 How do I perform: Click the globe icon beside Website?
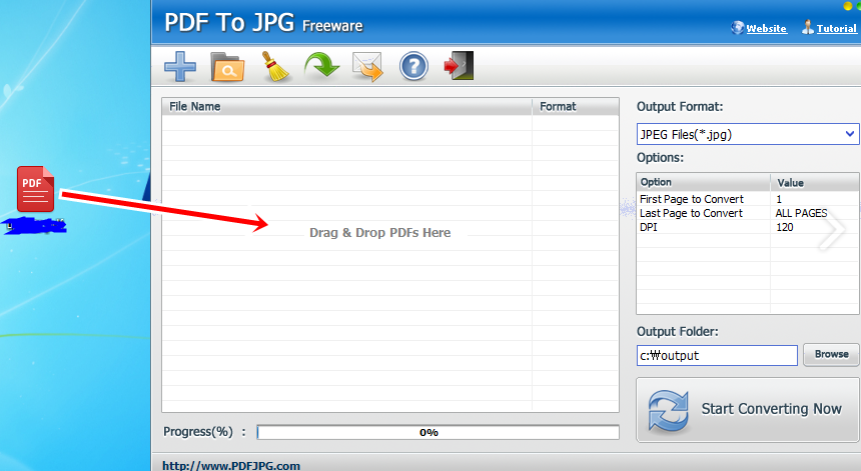(737, 27)
